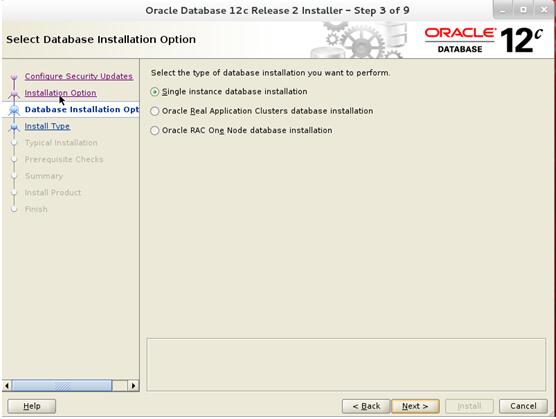Maximize the installer window
Image resolution: width=556 pixels, height=419 pixels.
pyautogui.click(x=523, y=10)
